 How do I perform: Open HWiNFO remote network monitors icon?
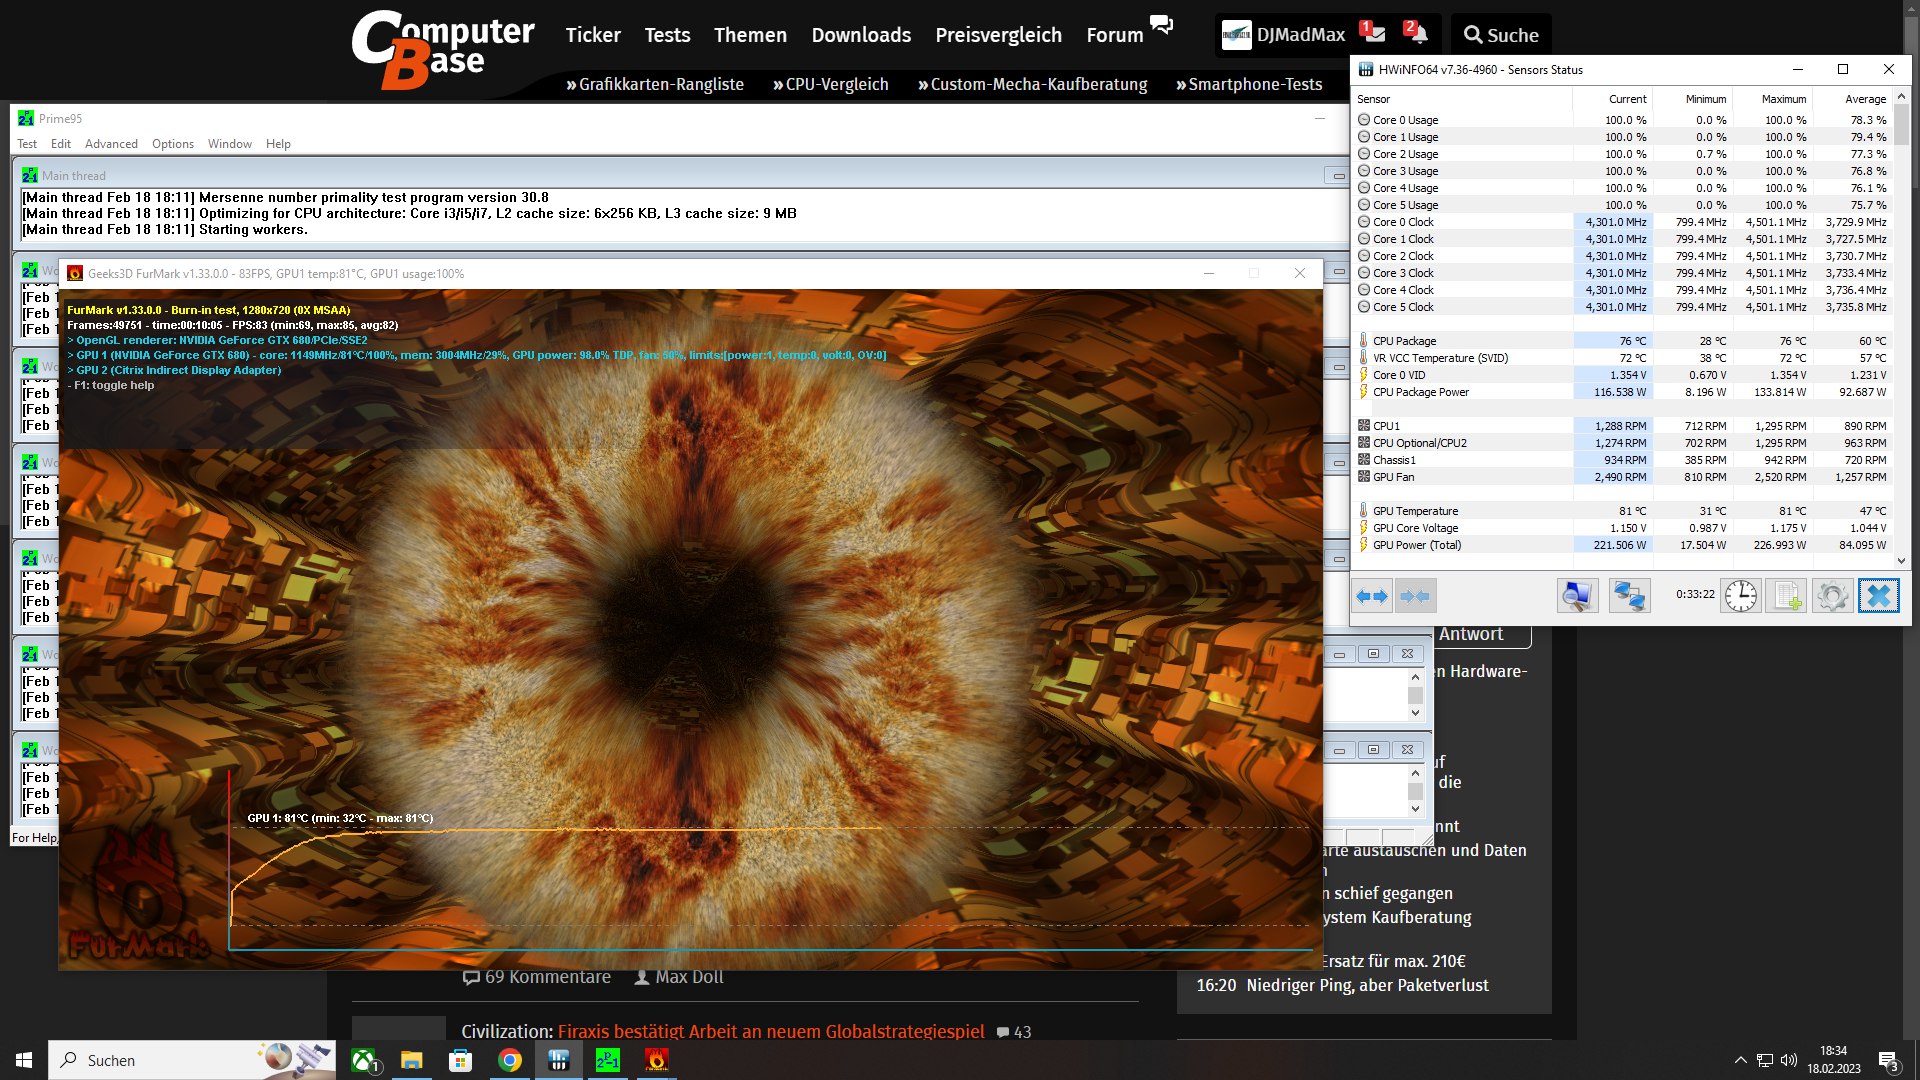pos(1629,597)
